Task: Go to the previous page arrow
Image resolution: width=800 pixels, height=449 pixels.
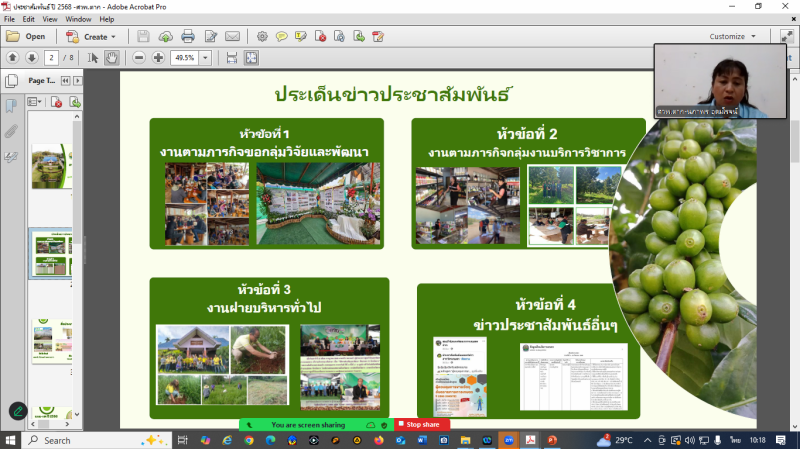Action: [13, 57]
